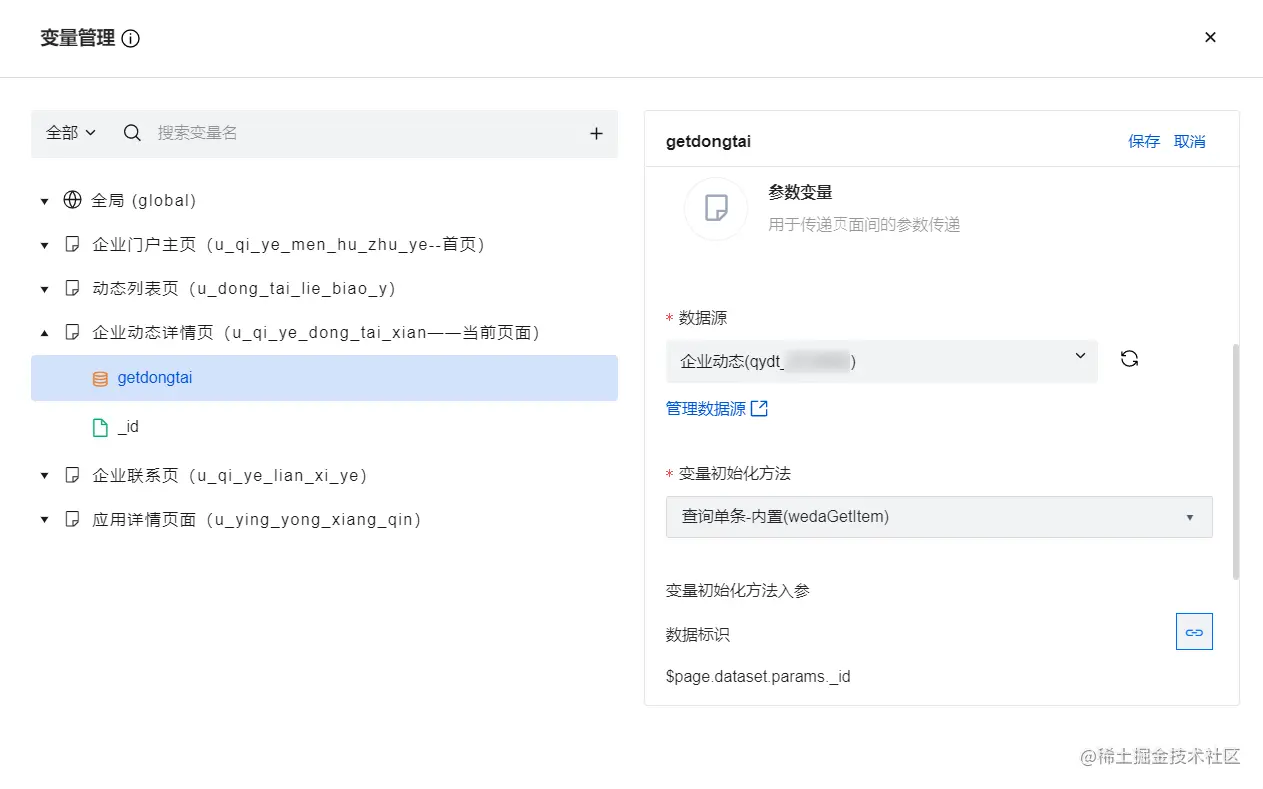Expand the 动态列表页 tree node

coord(44,289)
